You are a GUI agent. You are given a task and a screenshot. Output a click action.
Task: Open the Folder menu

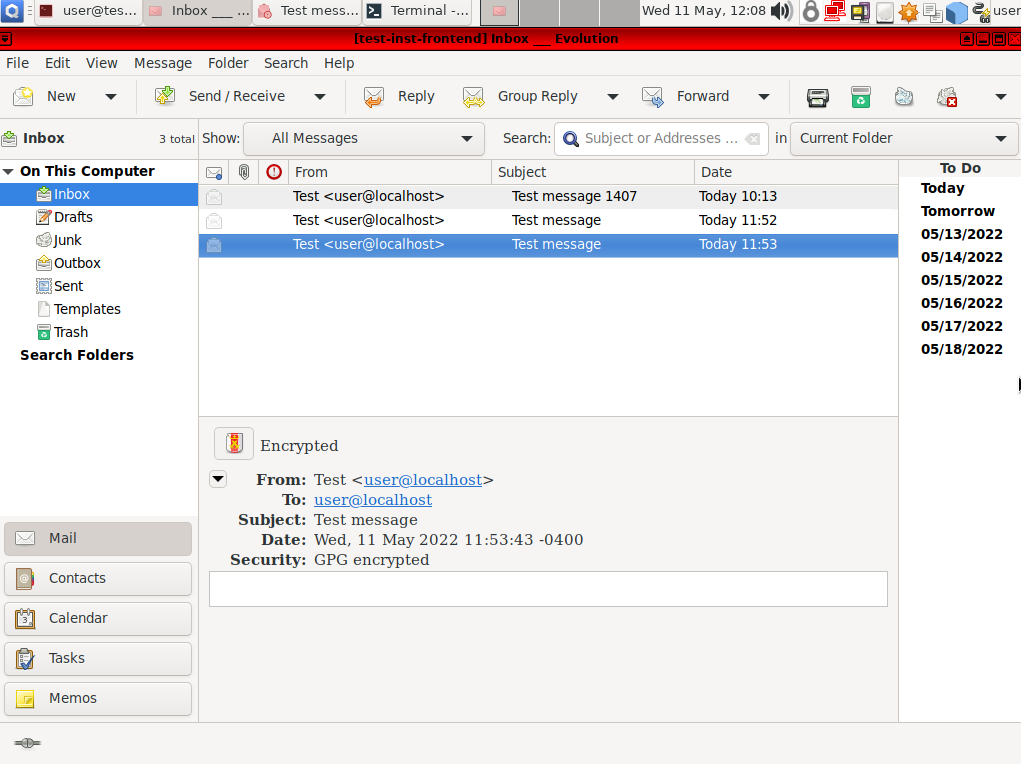tap(228, 63)
